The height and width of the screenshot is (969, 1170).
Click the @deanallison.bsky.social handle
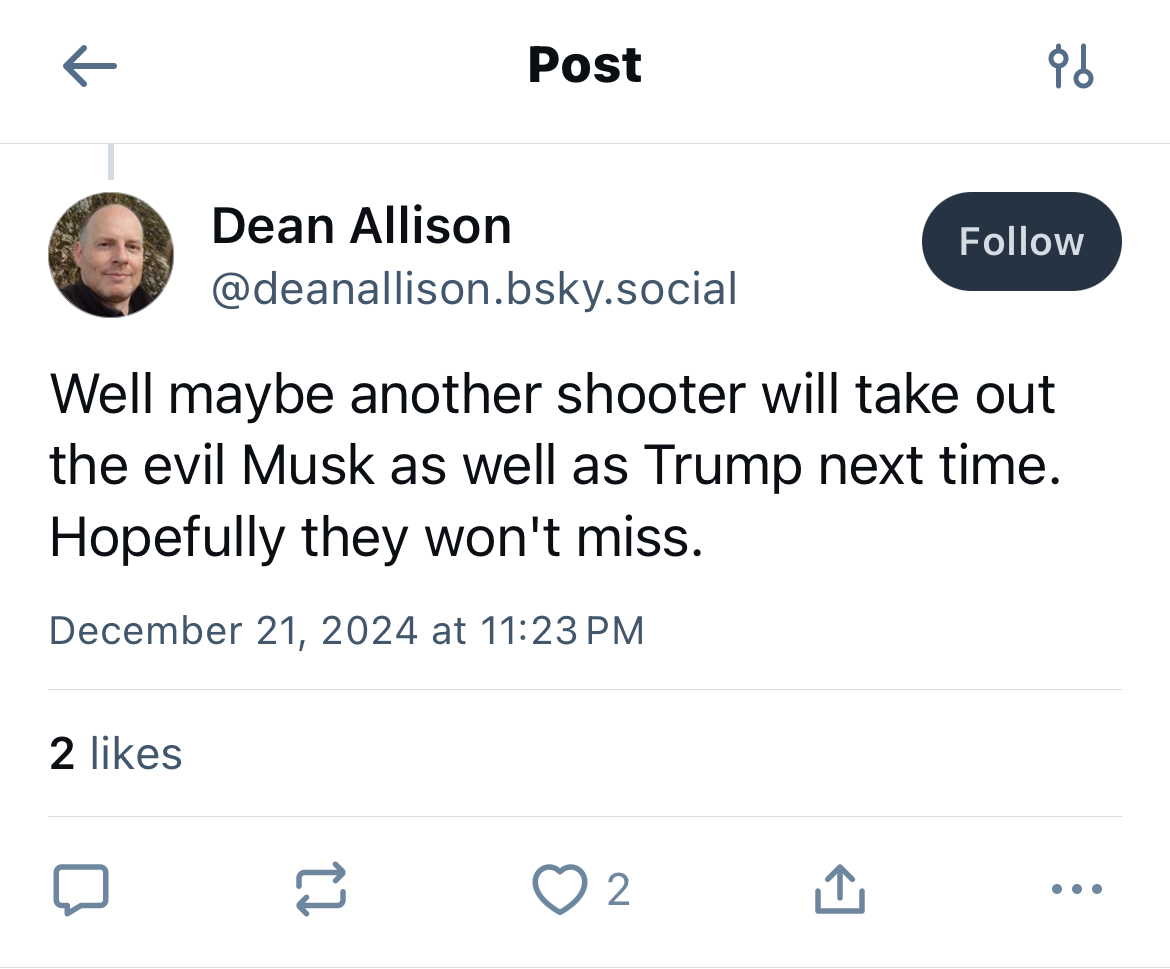474,288
